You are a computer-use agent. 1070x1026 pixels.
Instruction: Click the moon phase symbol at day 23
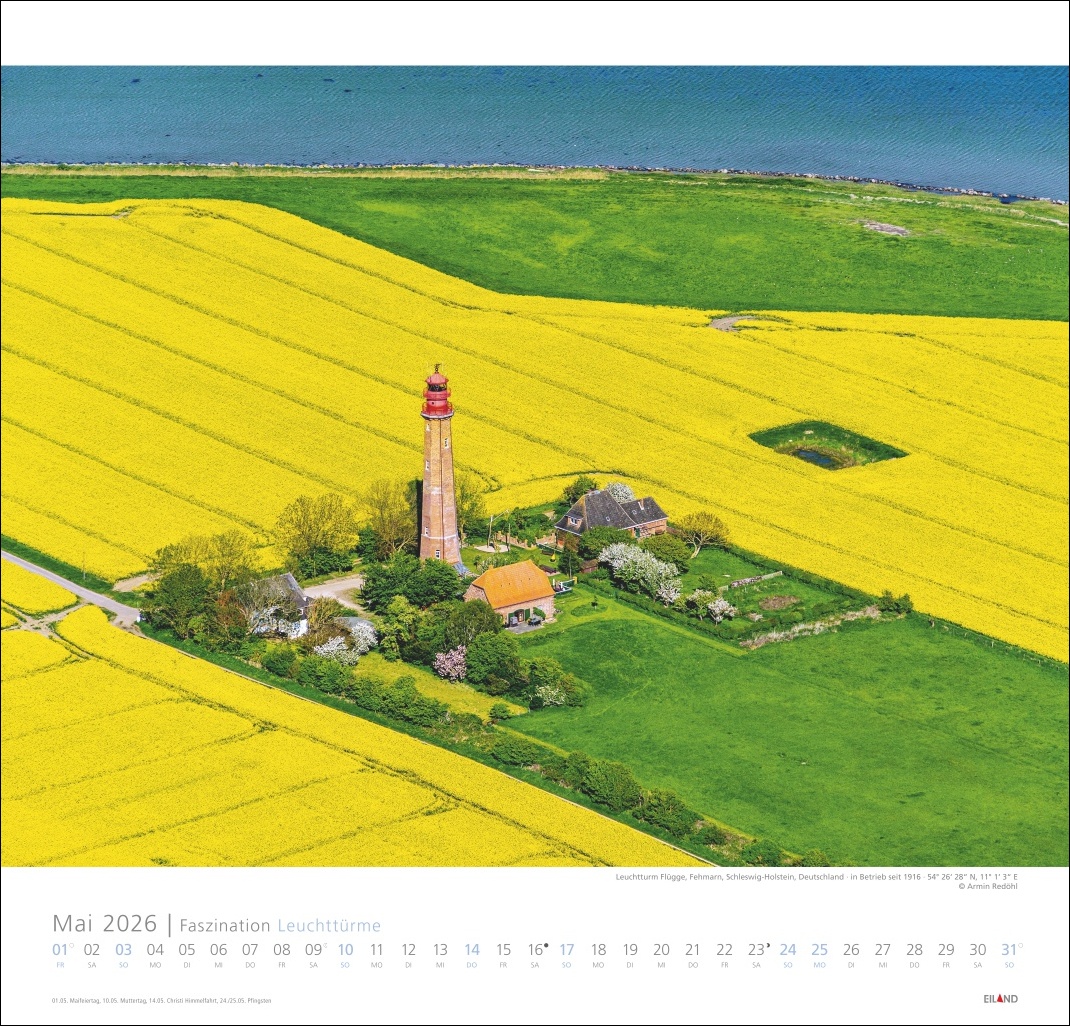(x=767, y=943)
